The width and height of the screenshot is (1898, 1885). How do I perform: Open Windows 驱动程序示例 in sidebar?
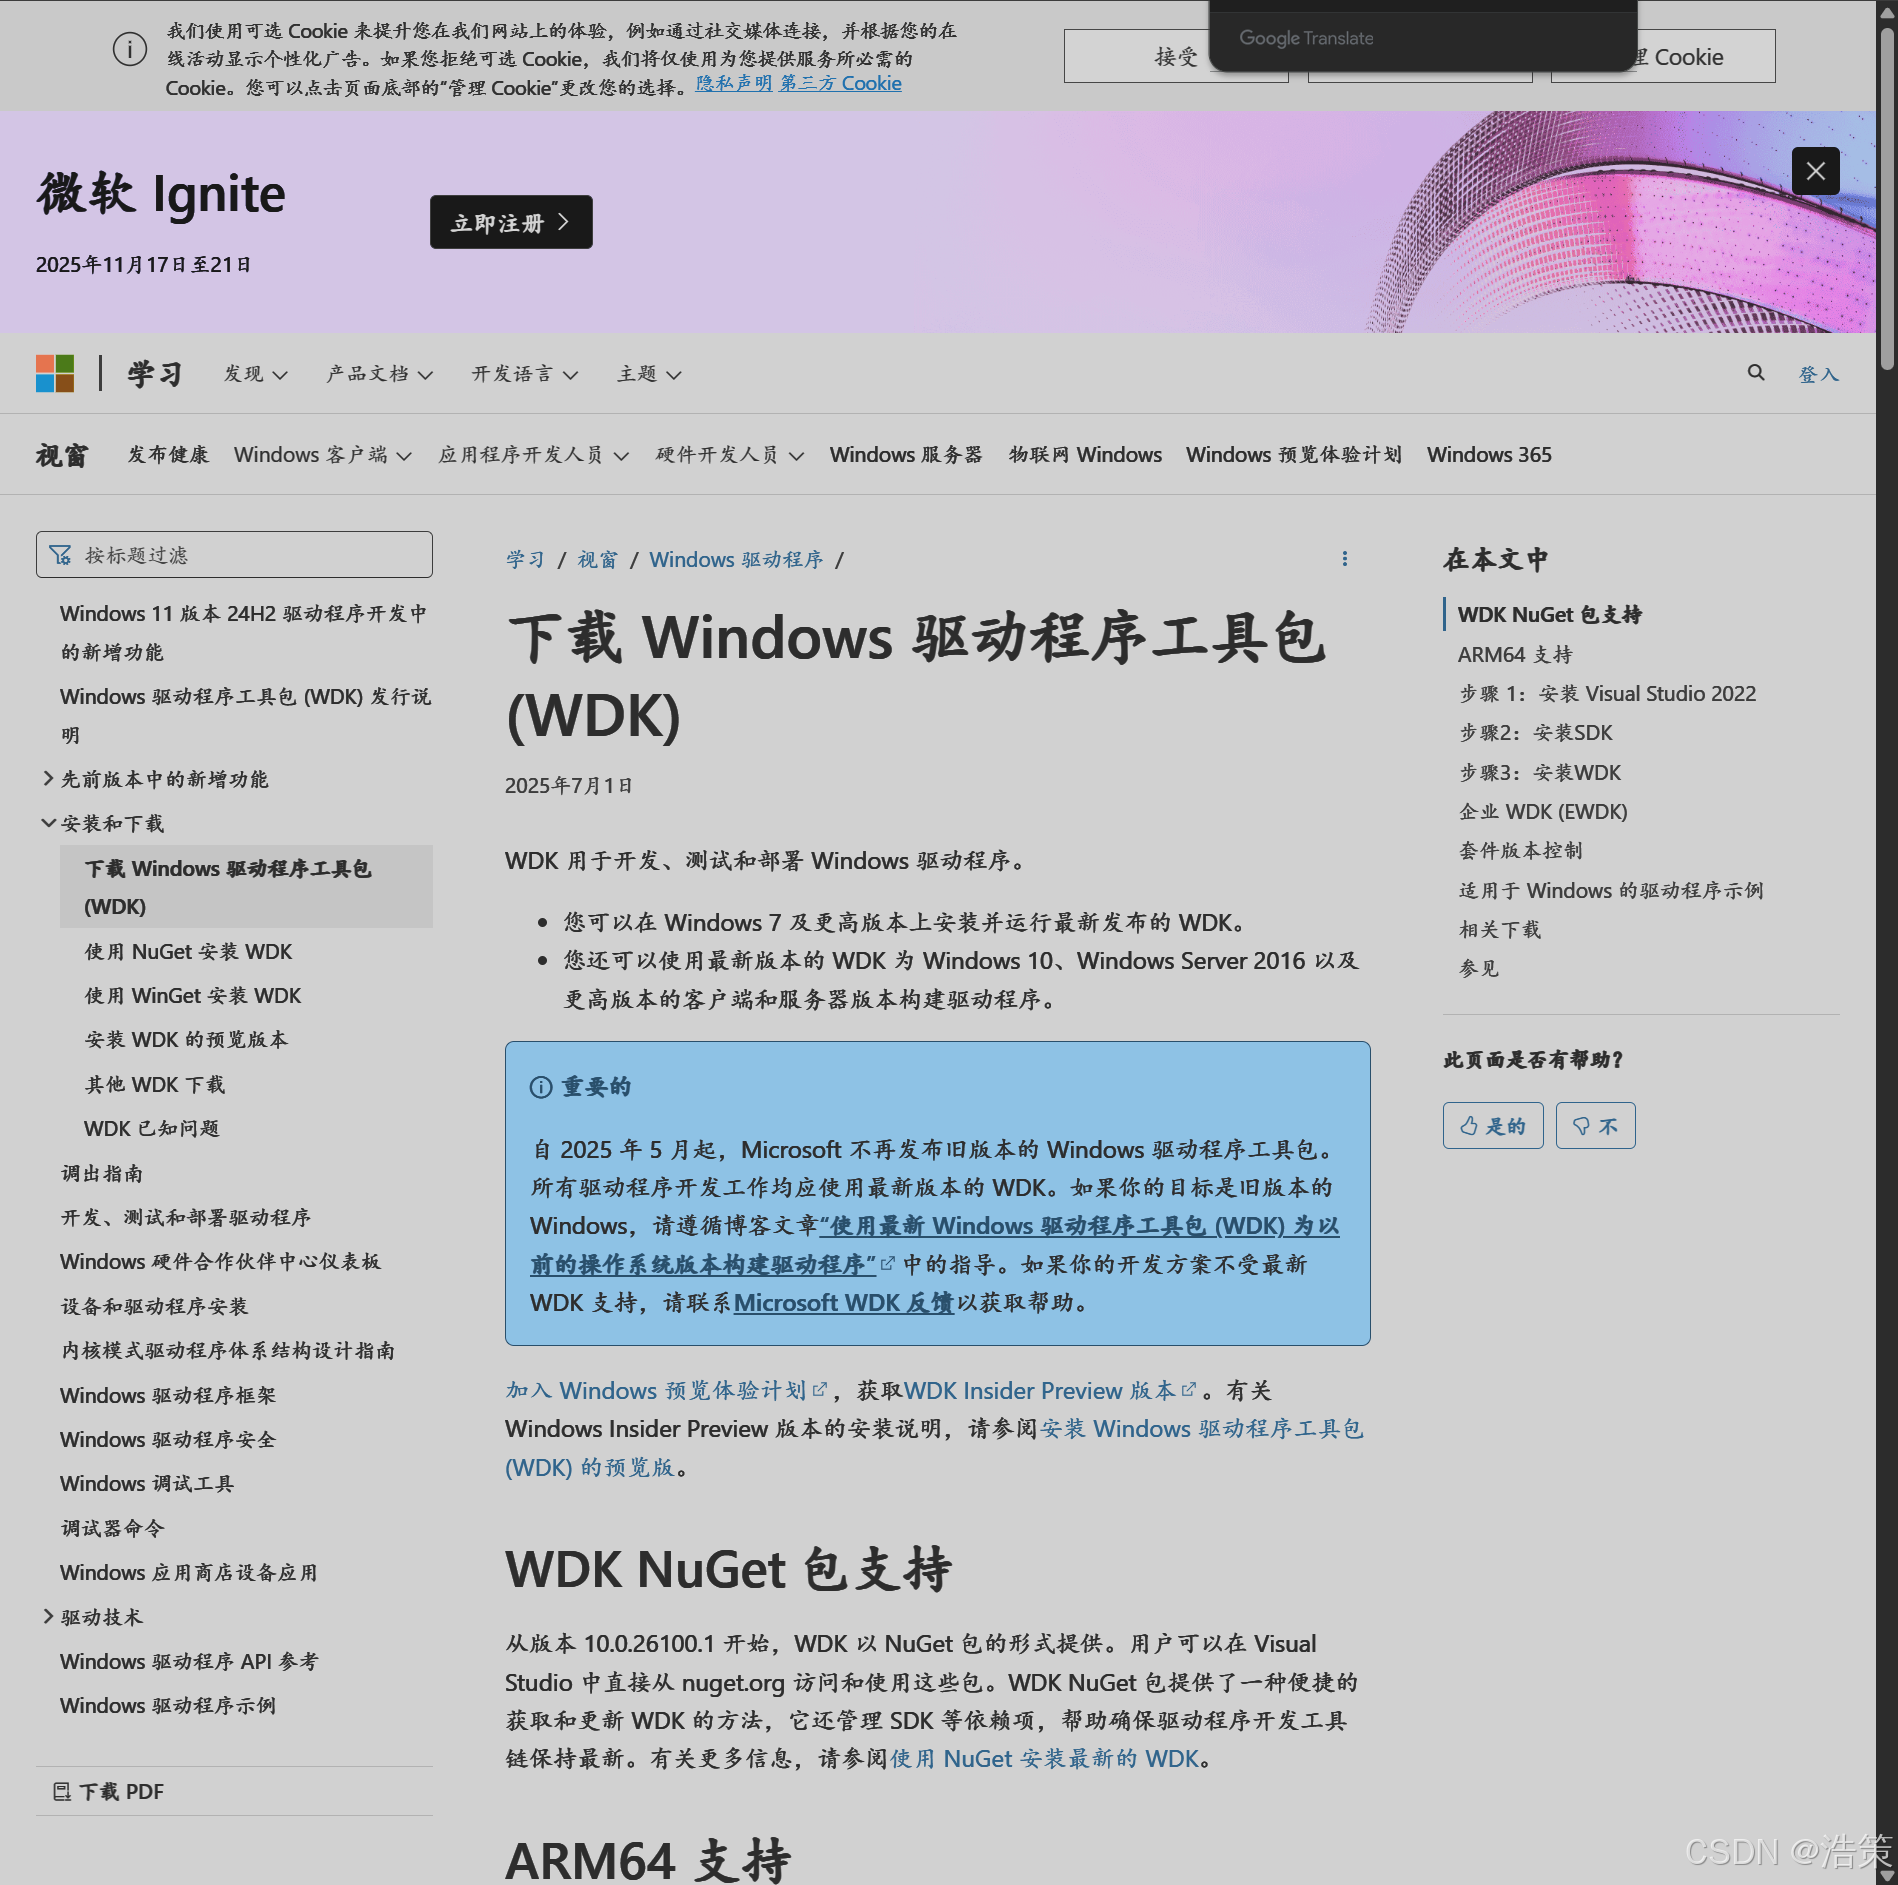pos(168,1706)
